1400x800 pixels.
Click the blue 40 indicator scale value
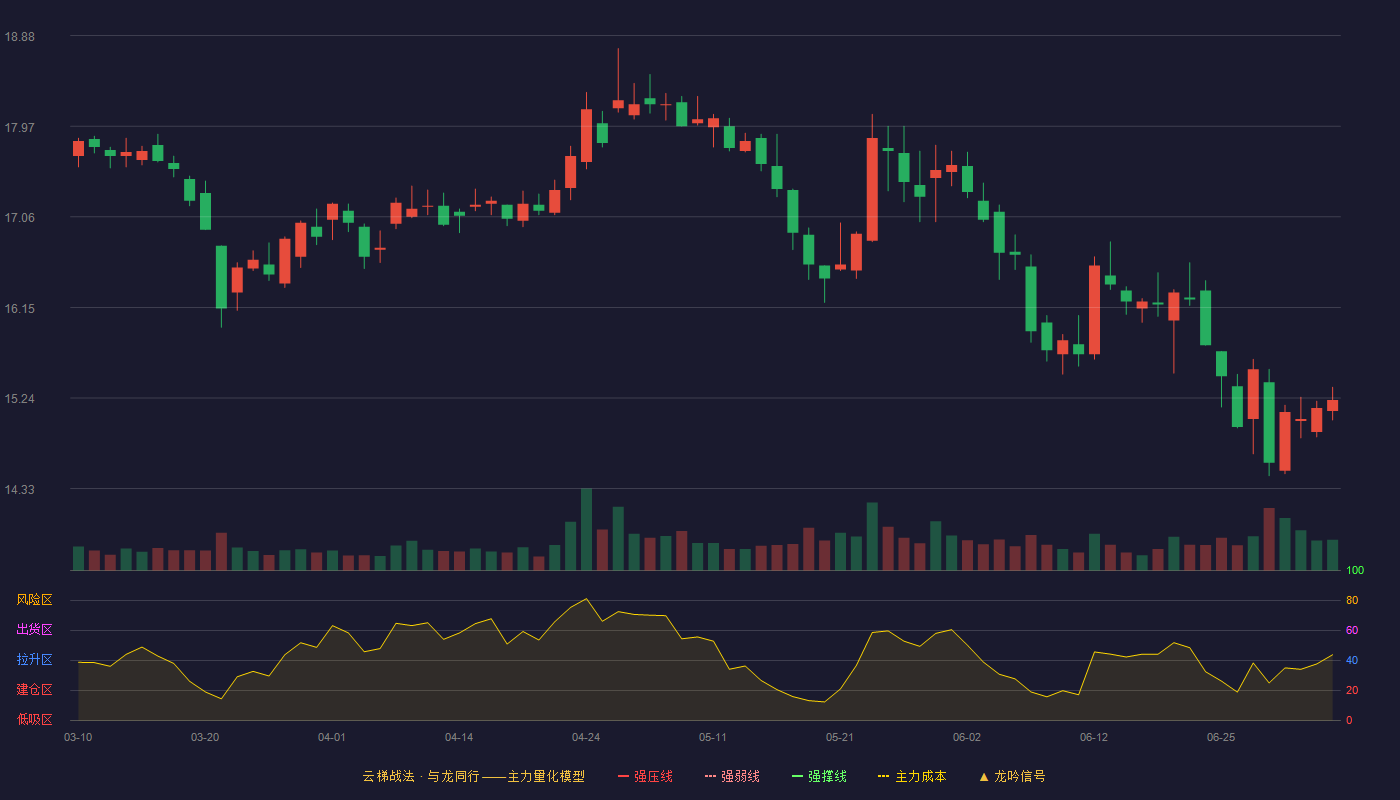coord(1352,660)
